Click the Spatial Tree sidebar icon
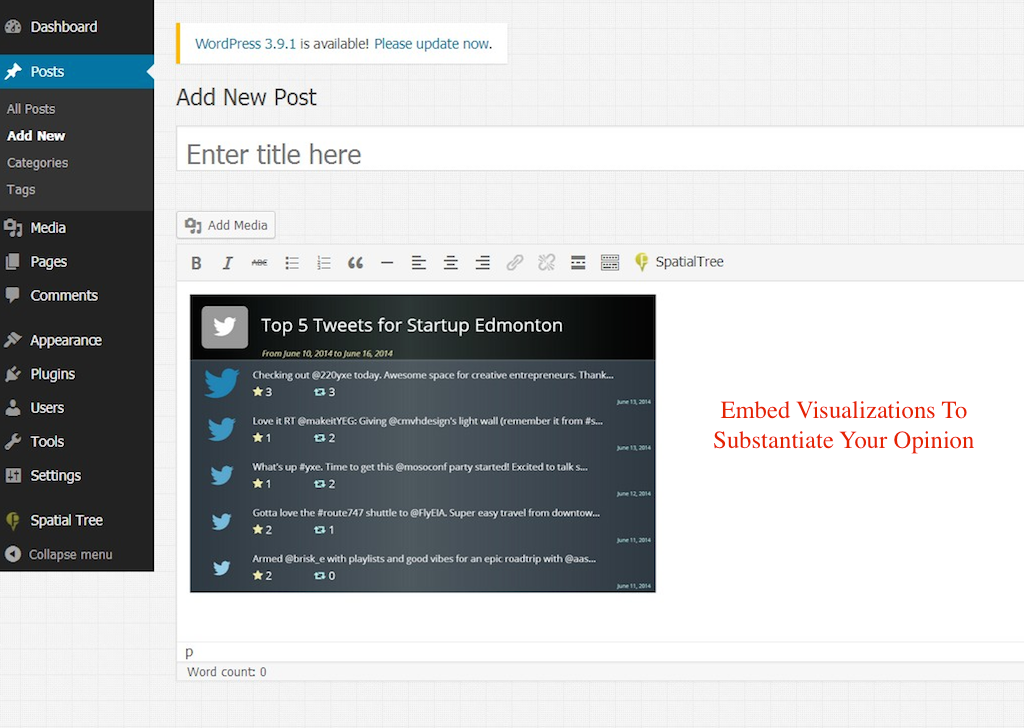Screen dimensions: 1024x728 [12, 521]
